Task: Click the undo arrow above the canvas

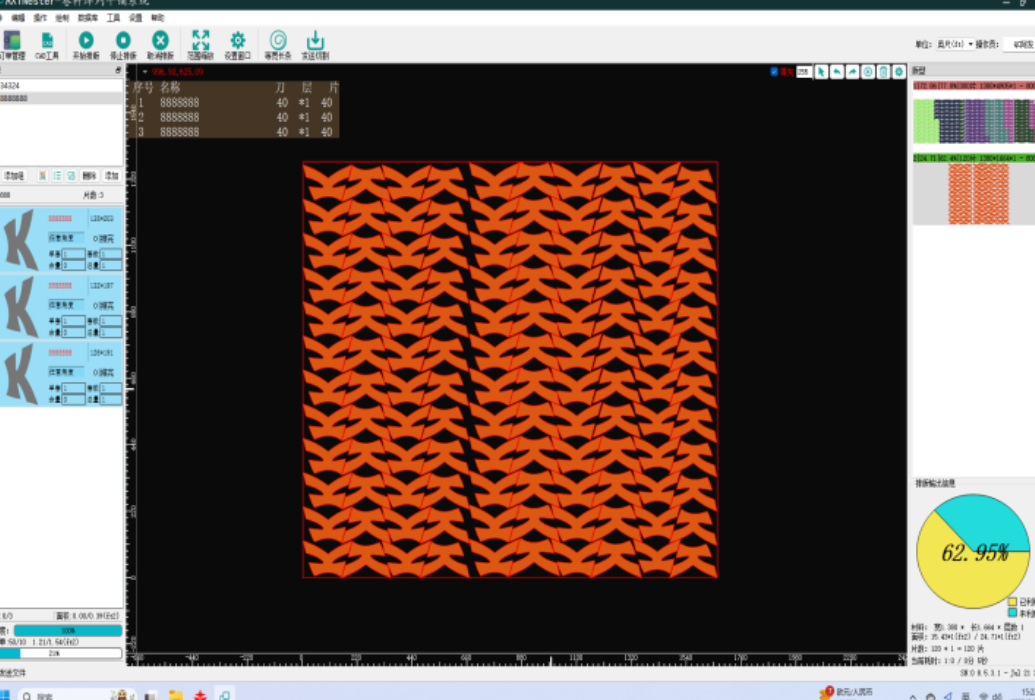Action: point(837,71)
